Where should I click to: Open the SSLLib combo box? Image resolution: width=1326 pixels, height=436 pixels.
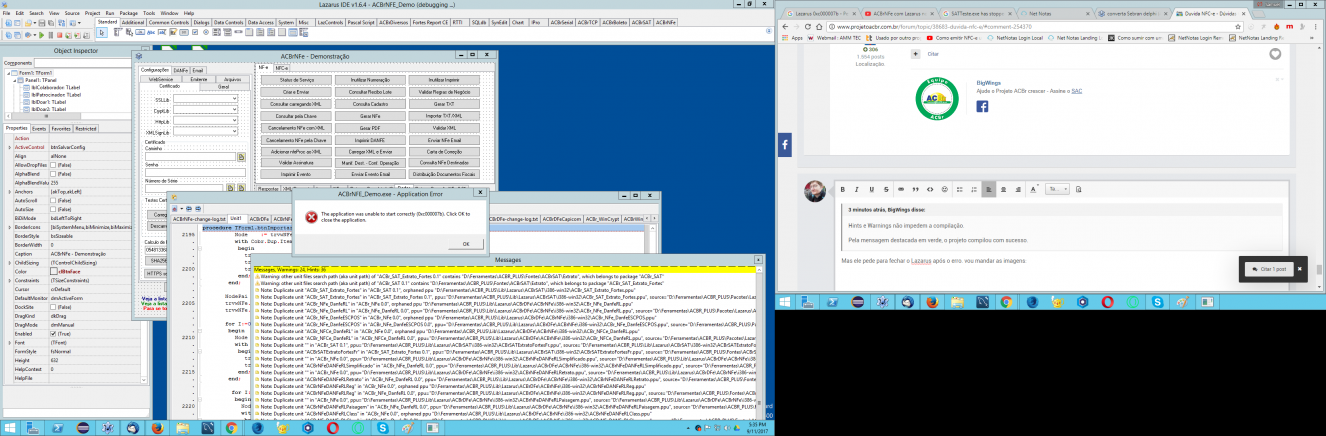[x=205, y=99]
